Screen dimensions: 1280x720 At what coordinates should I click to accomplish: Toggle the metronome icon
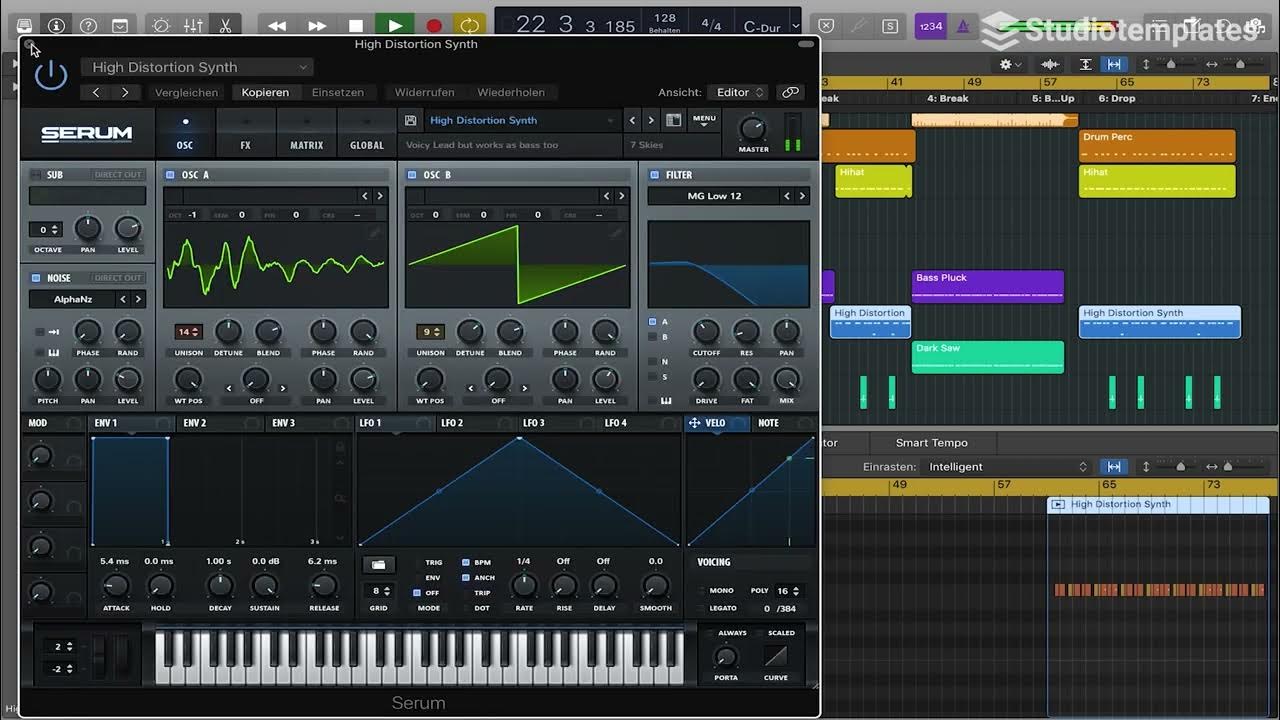(x=962, y=26)
